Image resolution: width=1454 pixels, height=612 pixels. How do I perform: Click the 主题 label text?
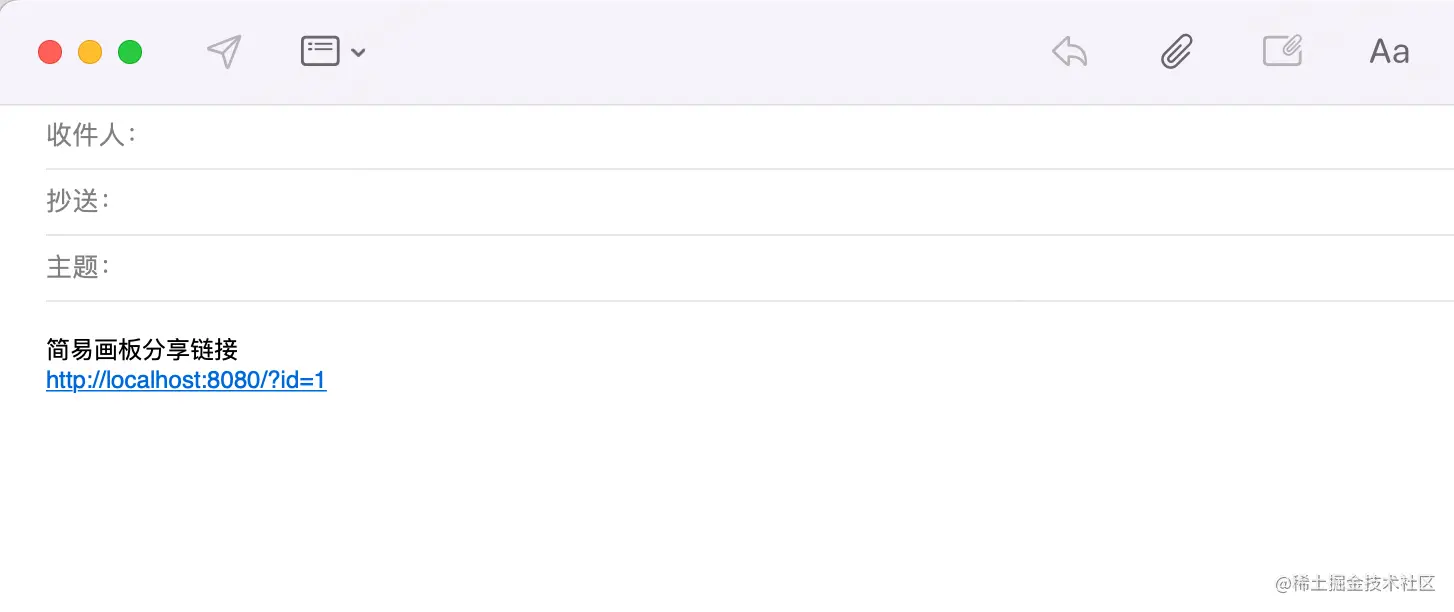point(73,268)
